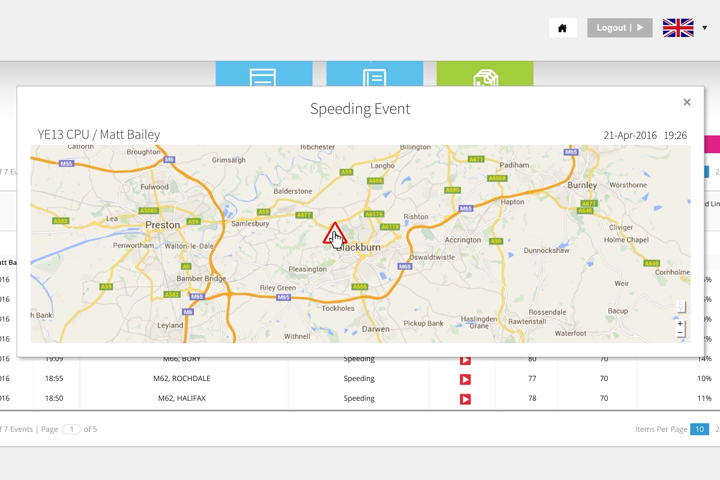Play video for M62, HALIFAX event
The image size is (720, 480).
(465, 399)
